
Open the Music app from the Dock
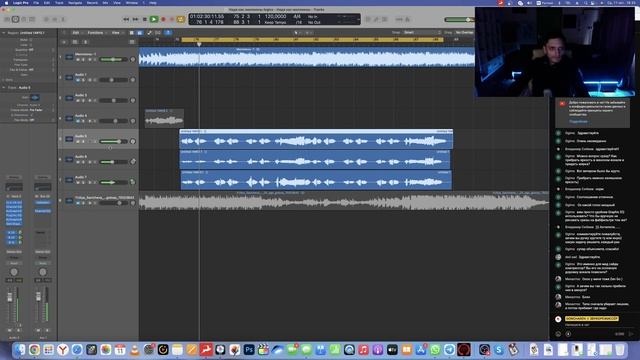(363, 350)
